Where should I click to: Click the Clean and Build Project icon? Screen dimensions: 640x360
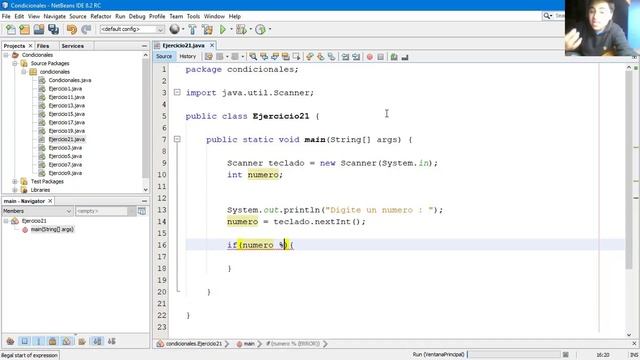[207, 29]
